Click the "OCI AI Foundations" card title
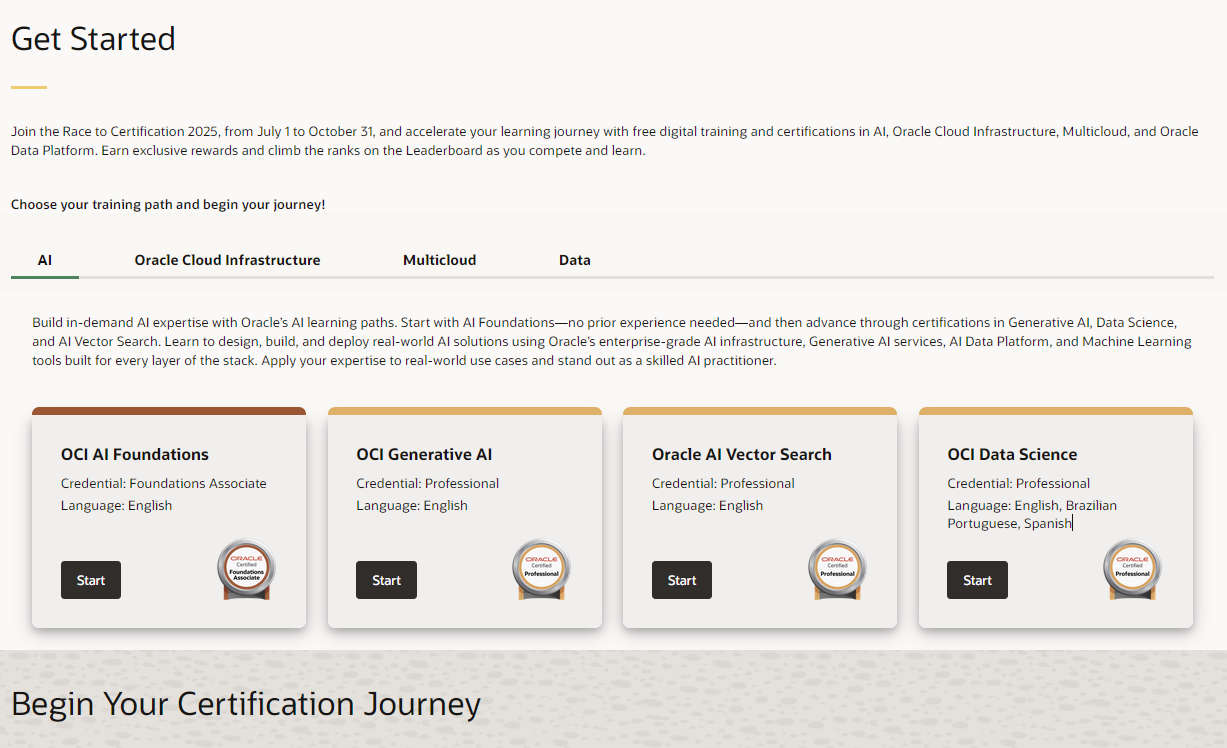 [135, 454]
